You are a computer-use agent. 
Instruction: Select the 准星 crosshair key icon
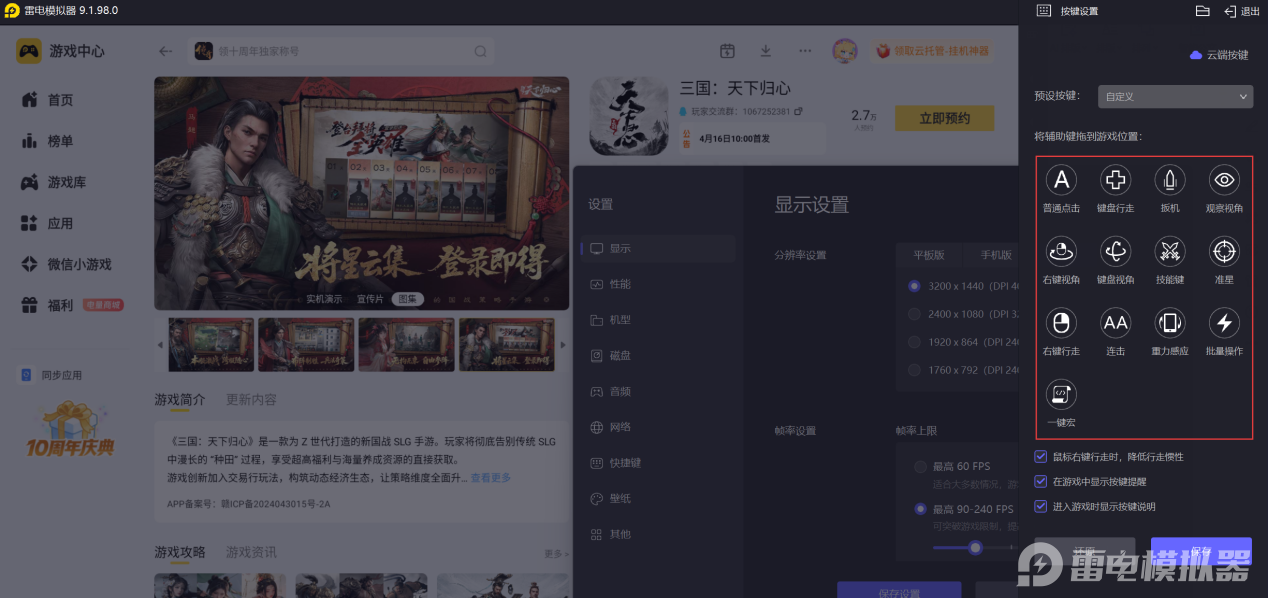[x=1224, y=251]
